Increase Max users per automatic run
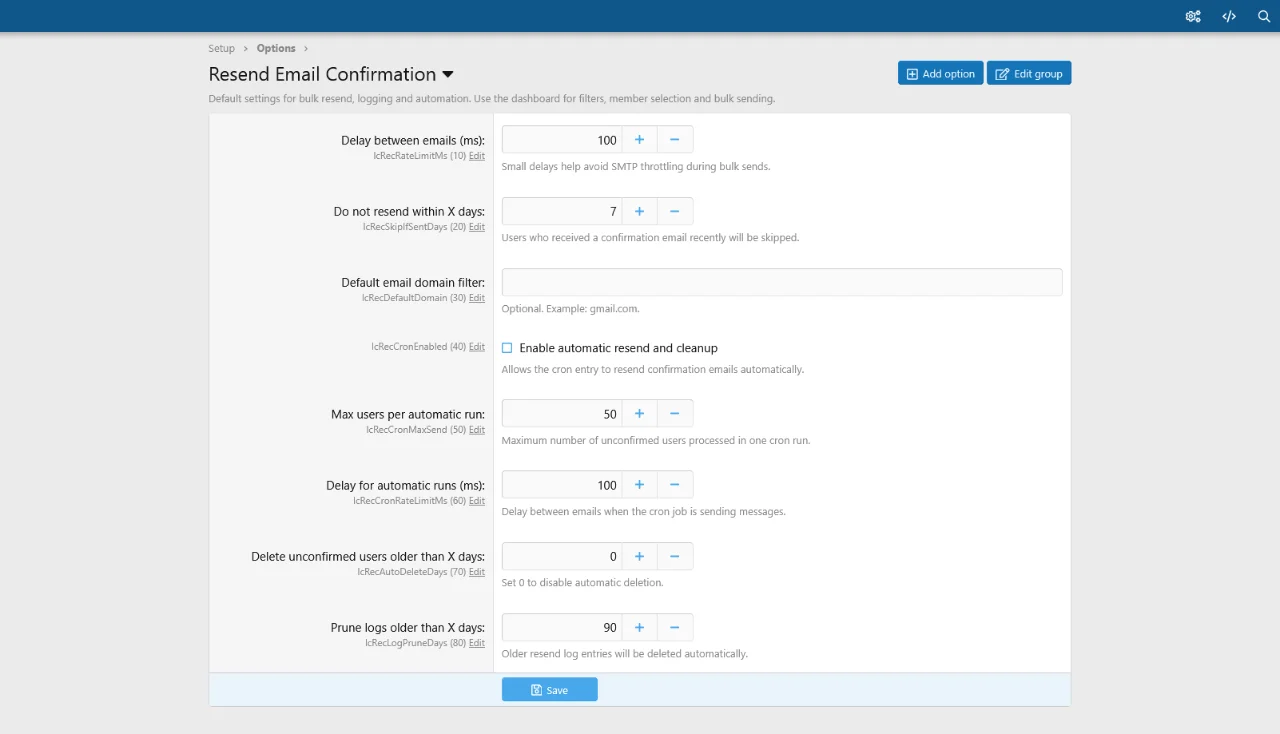Image resolution: width=1280 pixels, height=734 pixels. point(639,414)
